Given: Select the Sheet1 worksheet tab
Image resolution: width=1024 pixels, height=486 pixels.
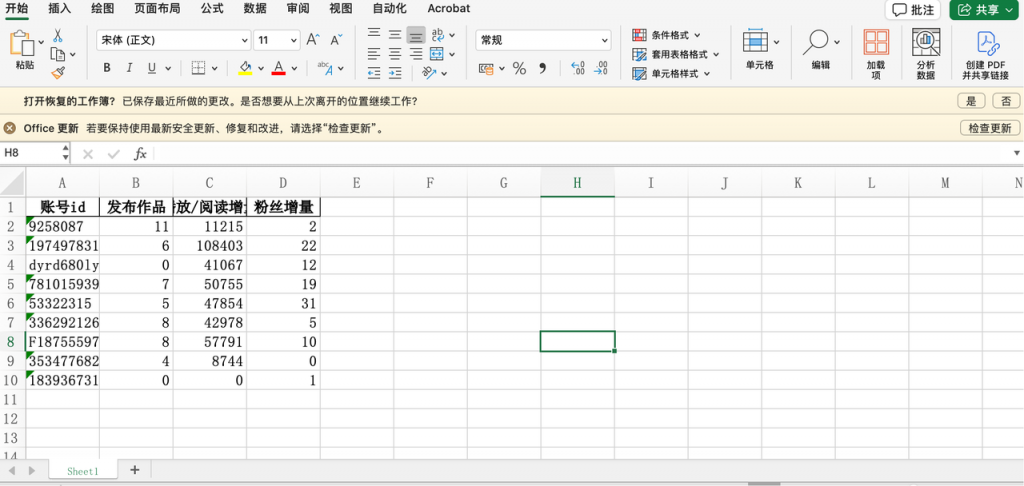Looking at the screenshot, I should pyautogui.click(x=83, y=470).
